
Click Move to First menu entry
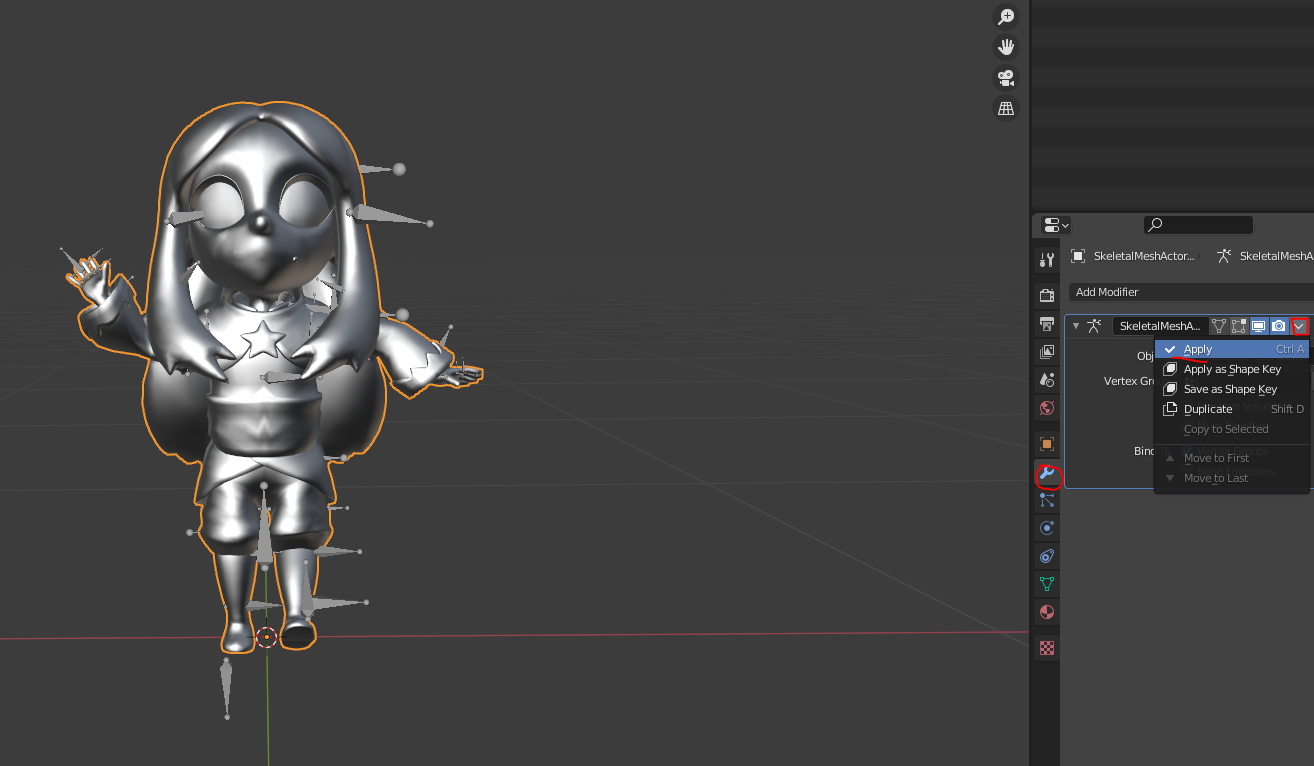[x=1232, y=458]
